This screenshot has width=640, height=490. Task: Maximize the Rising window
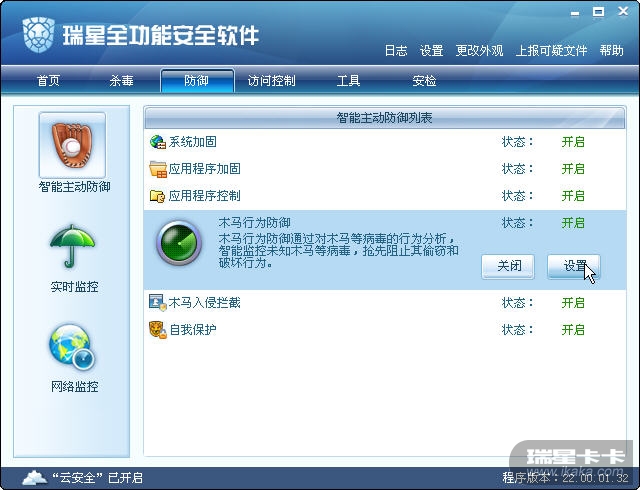pos(598,12)
